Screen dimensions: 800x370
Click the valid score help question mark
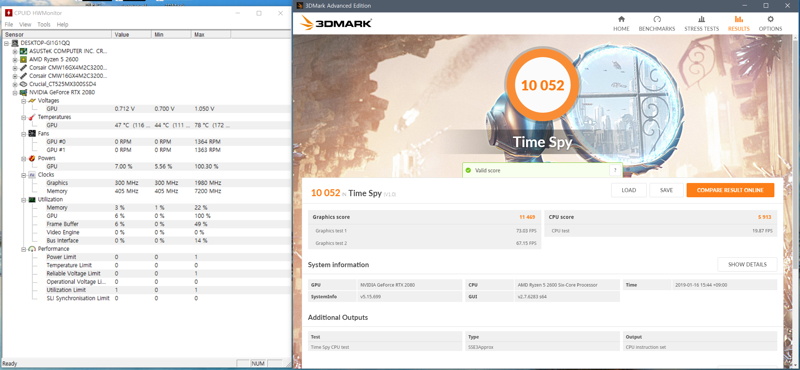tap(615, 170)
